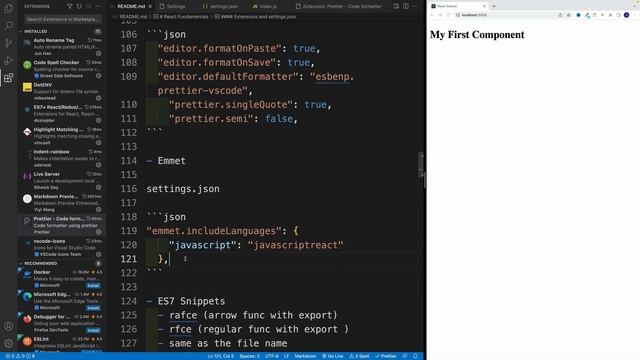
Task: Click the Spell indicator in status bar
Action: (x=359, y=356)
